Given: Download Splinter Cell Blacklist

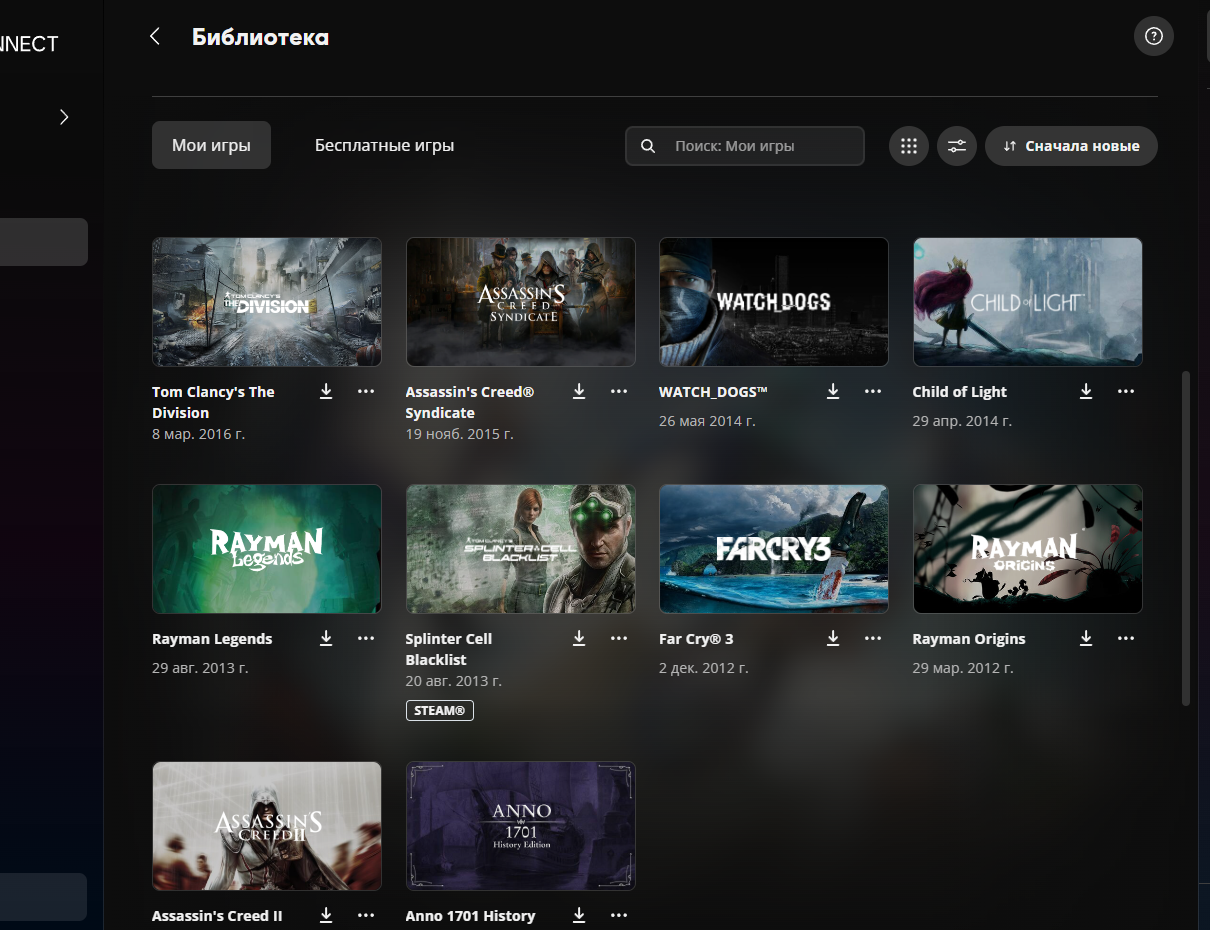Looking at the screenshot, I should tap(579, 638).
